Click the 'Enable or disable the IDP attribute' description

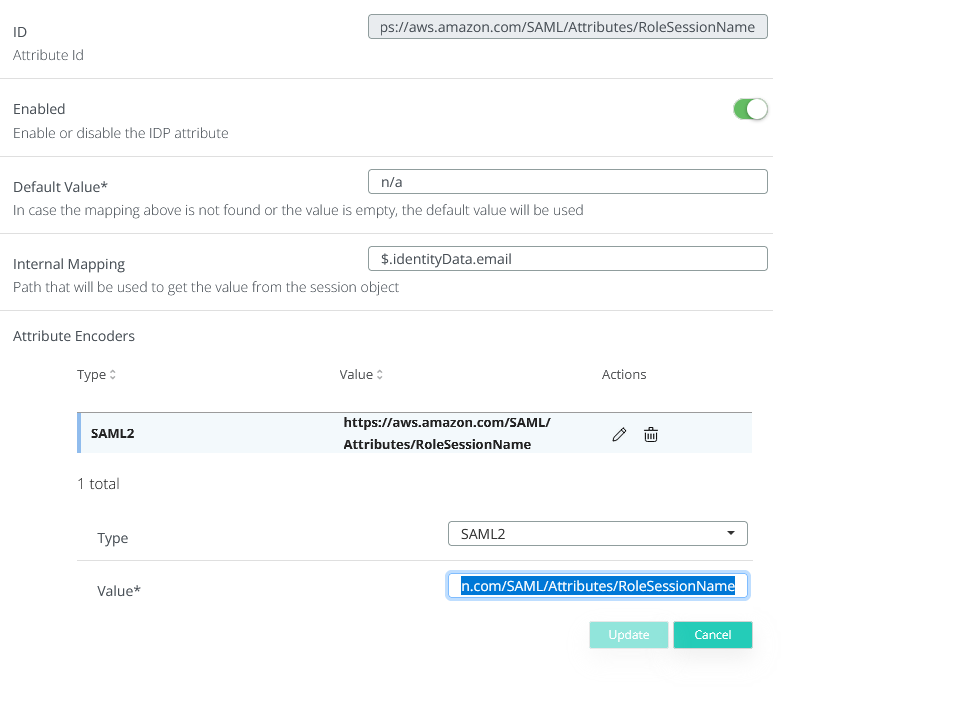tap(120, 133)
